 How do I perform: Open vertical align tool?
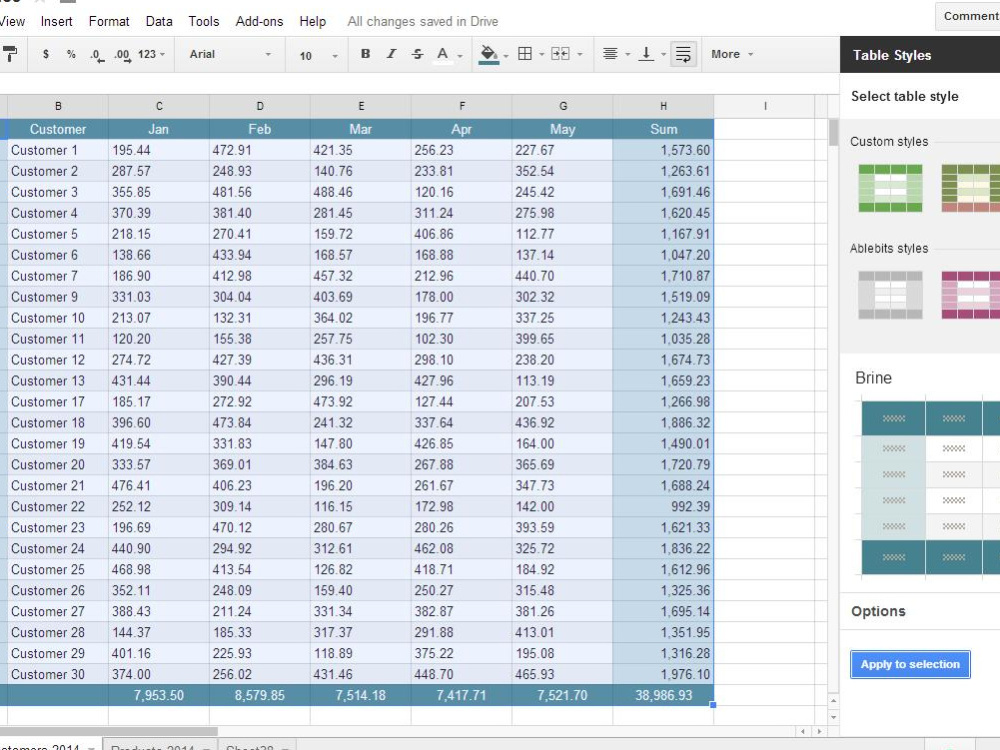(x=646, y=54)
